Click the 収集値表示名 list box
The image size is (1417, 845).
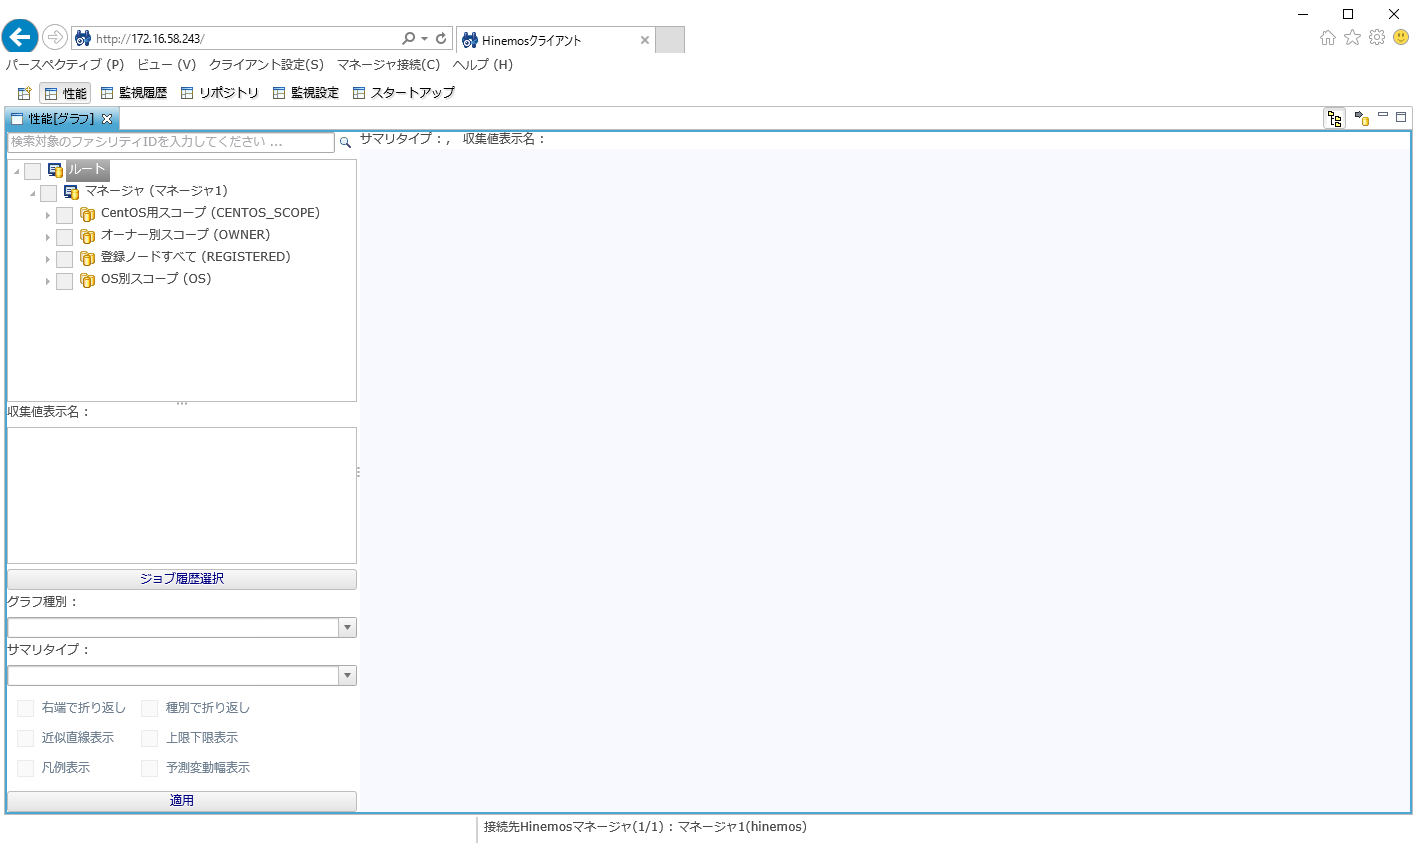point(182,495)
